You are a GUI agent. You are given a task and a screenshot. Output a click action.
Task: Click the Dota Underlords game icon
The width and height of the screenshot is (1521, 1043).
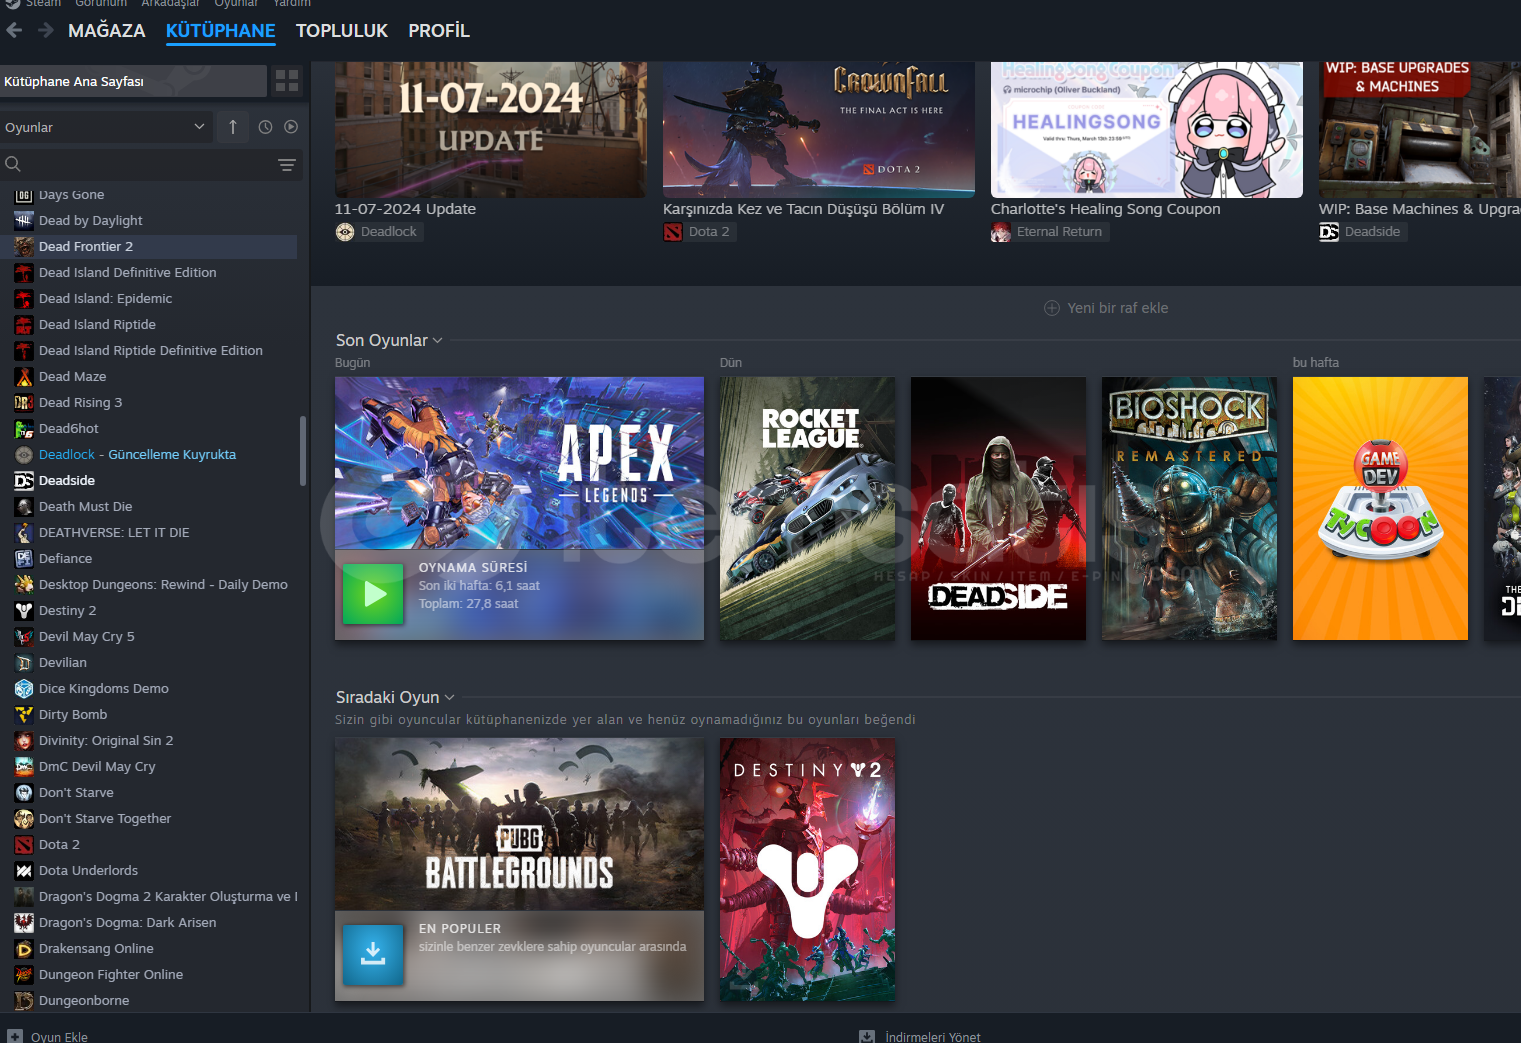tap(24, 871)
